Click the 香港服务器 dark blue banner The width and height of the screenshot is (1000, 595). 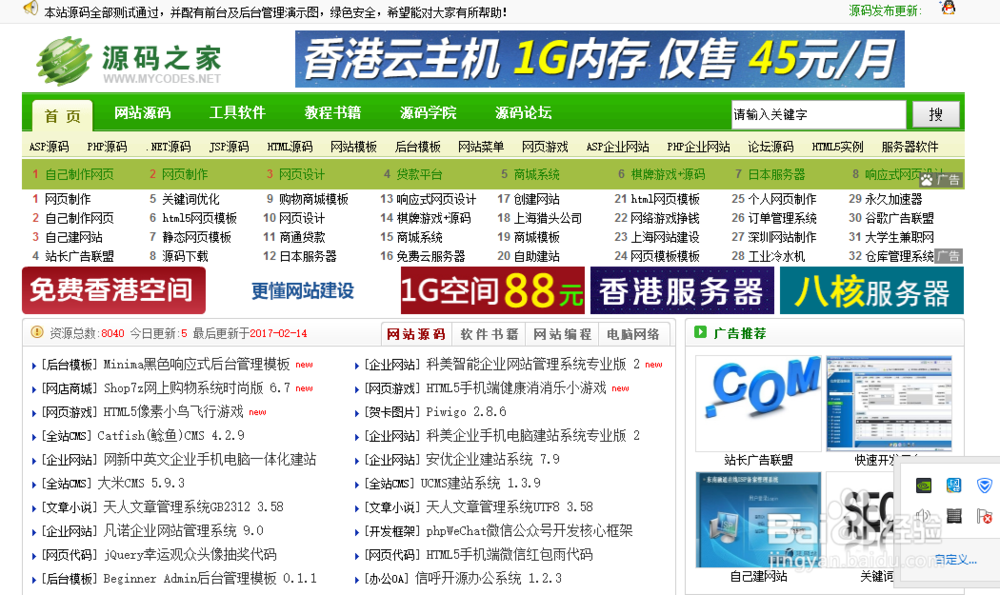pos(682,291)
